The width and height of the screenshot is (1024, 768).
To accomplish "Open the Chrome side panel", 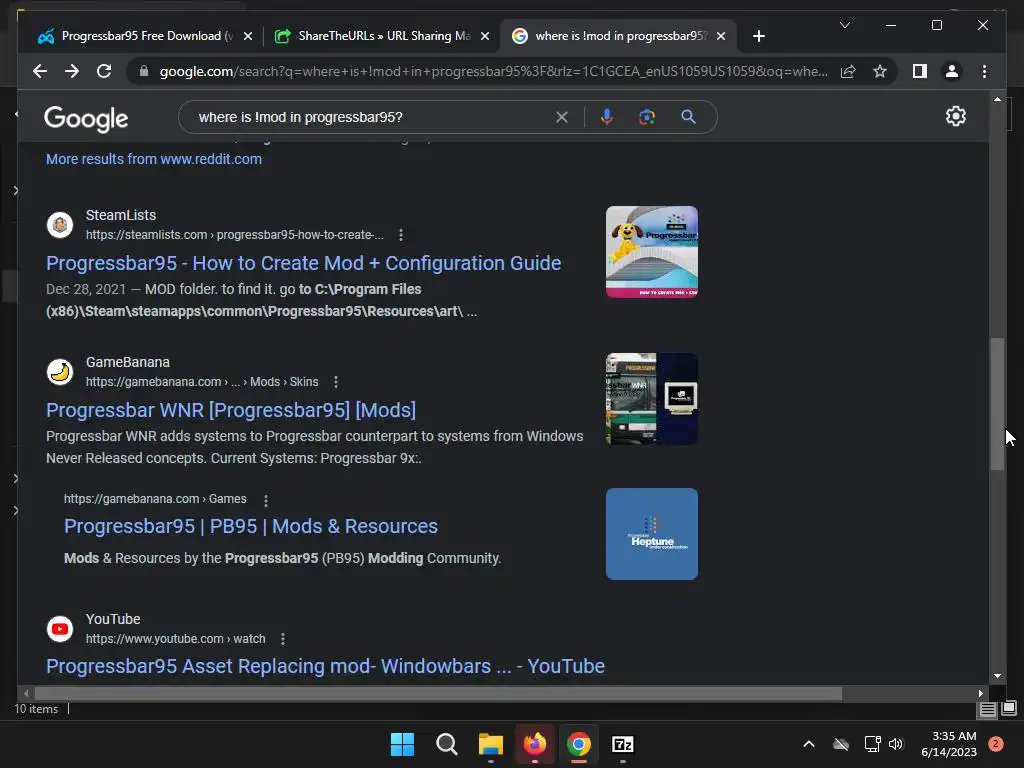I will pos(920,71).
